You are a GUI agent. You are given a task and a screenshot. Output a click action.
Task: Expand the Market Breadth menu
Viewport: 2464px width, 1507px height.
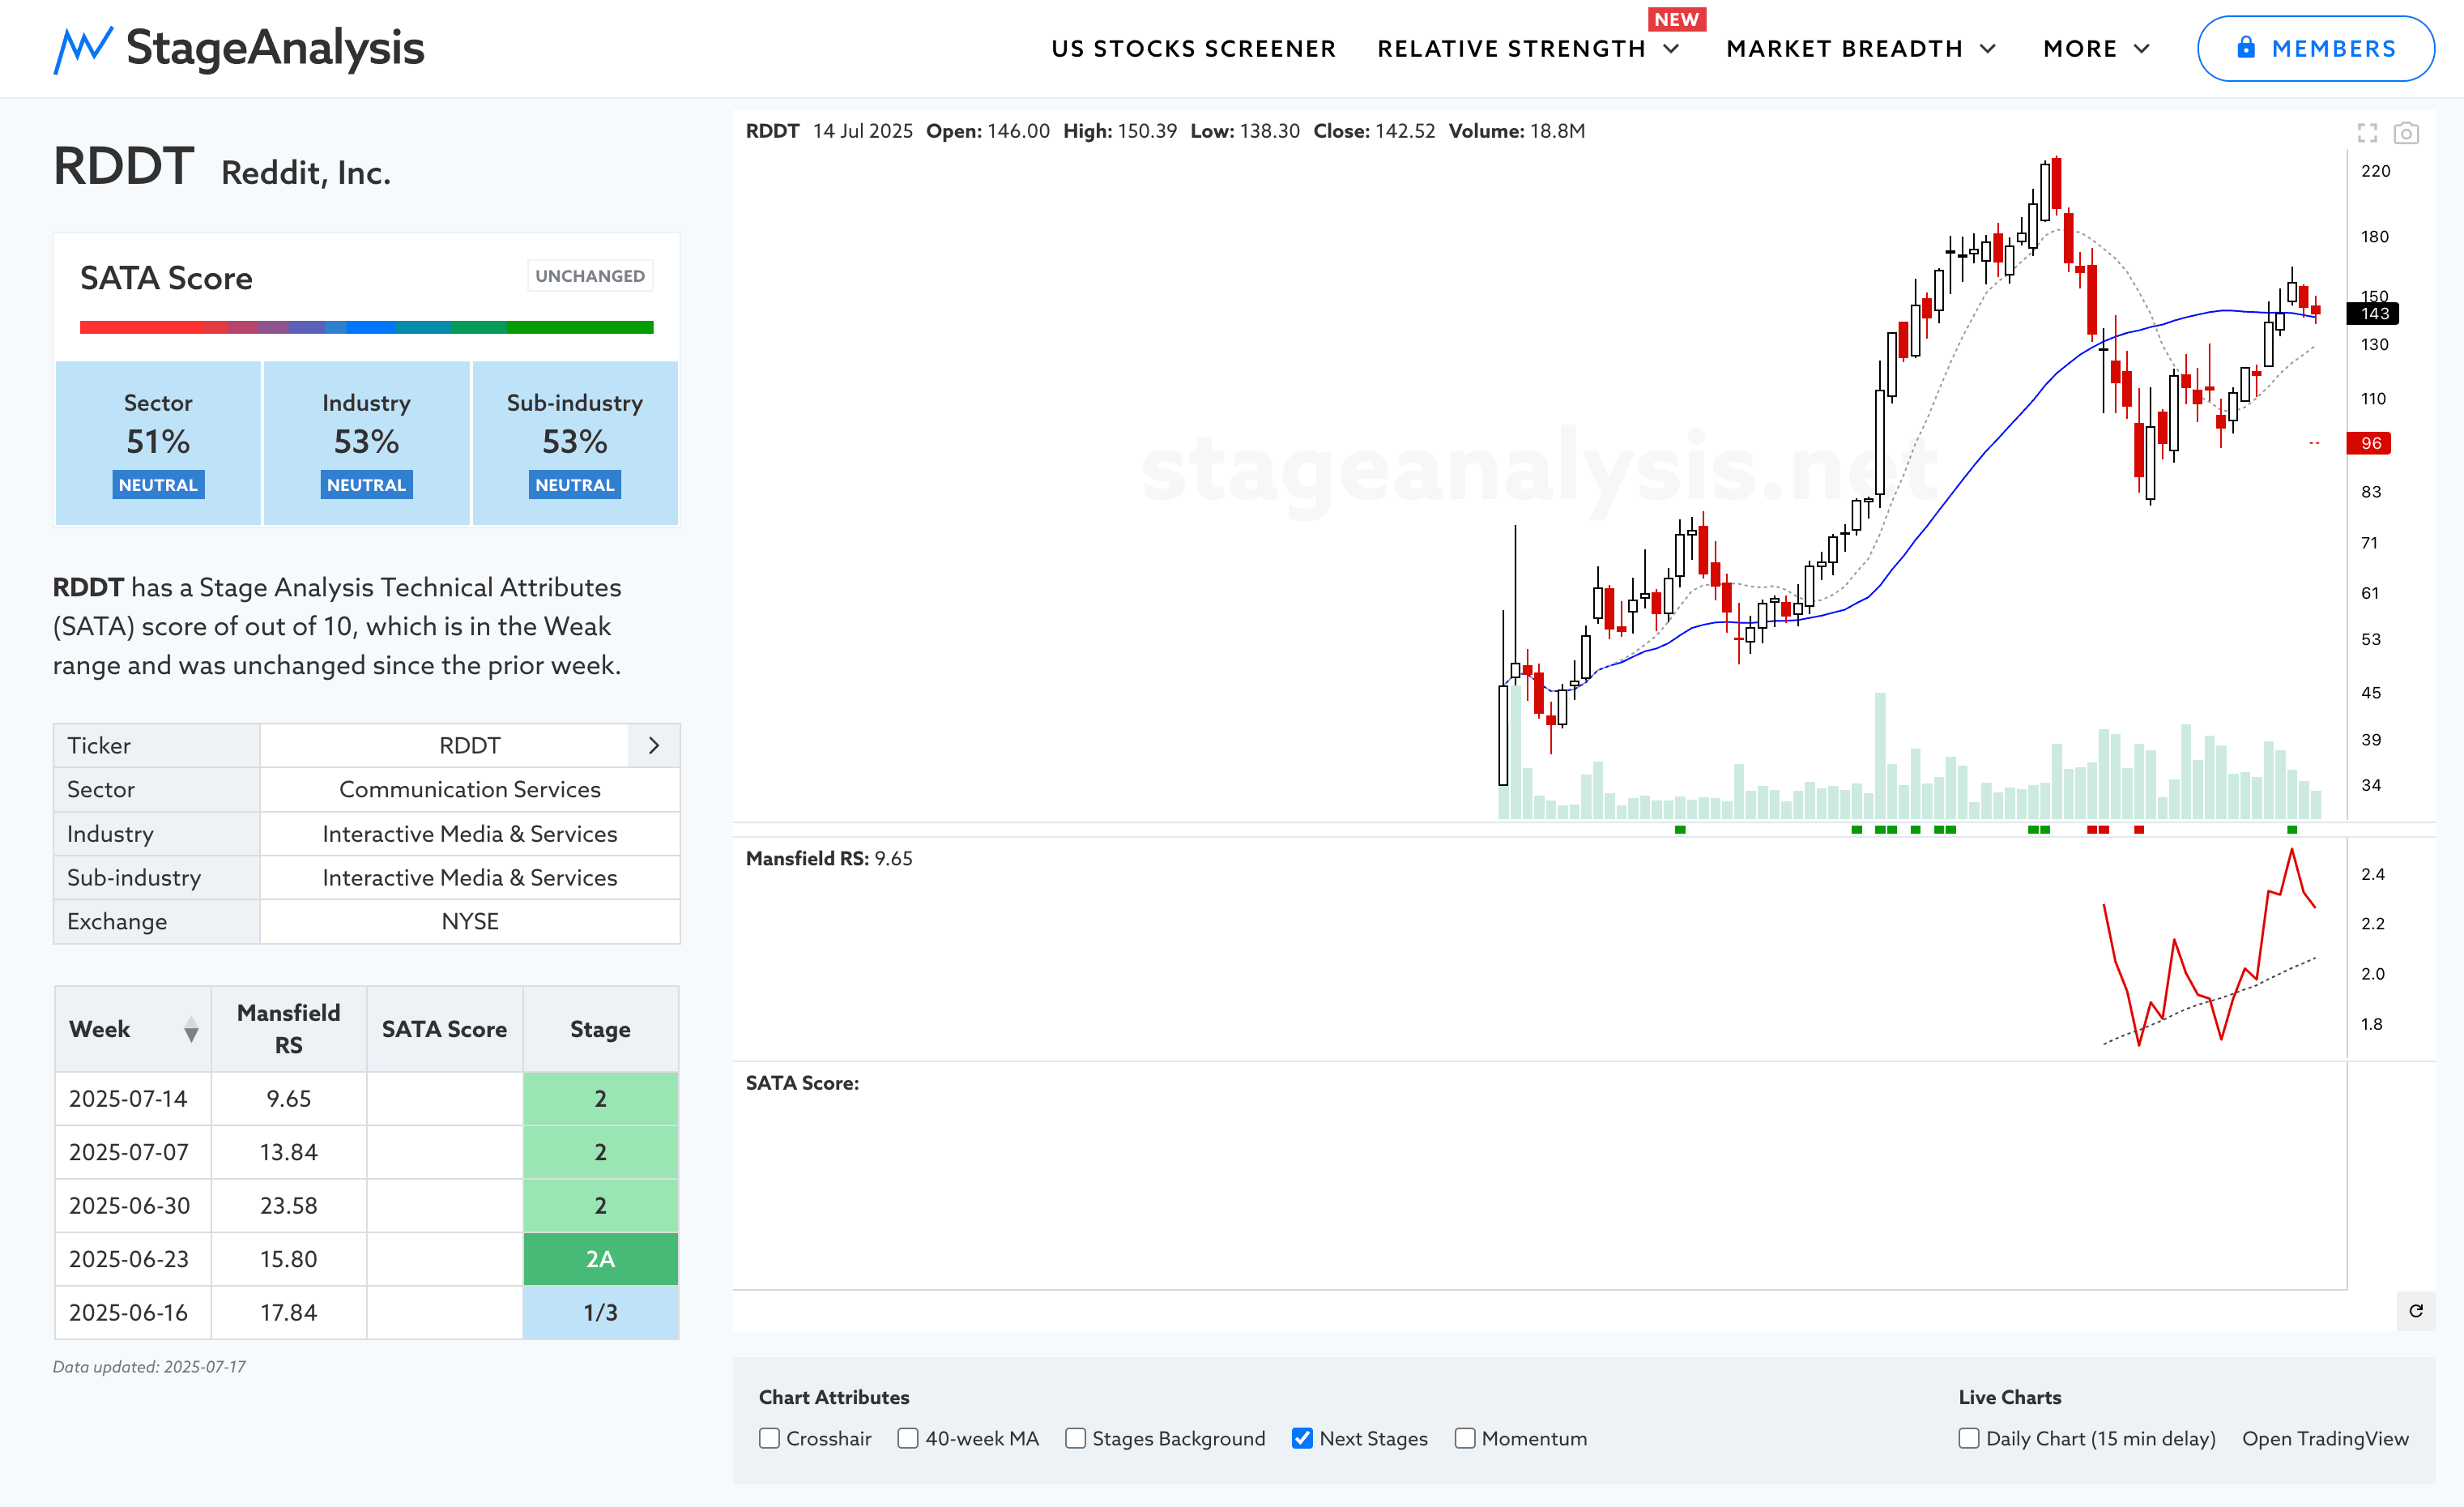click(x=1861, y=48)
